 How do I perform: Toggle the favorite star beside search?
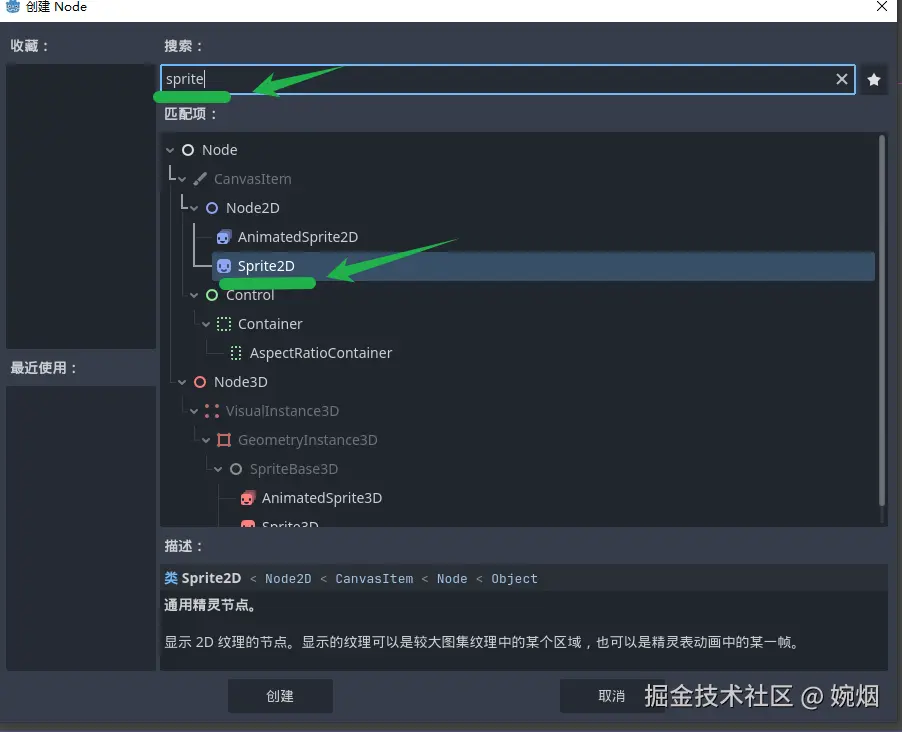point(874,79)
